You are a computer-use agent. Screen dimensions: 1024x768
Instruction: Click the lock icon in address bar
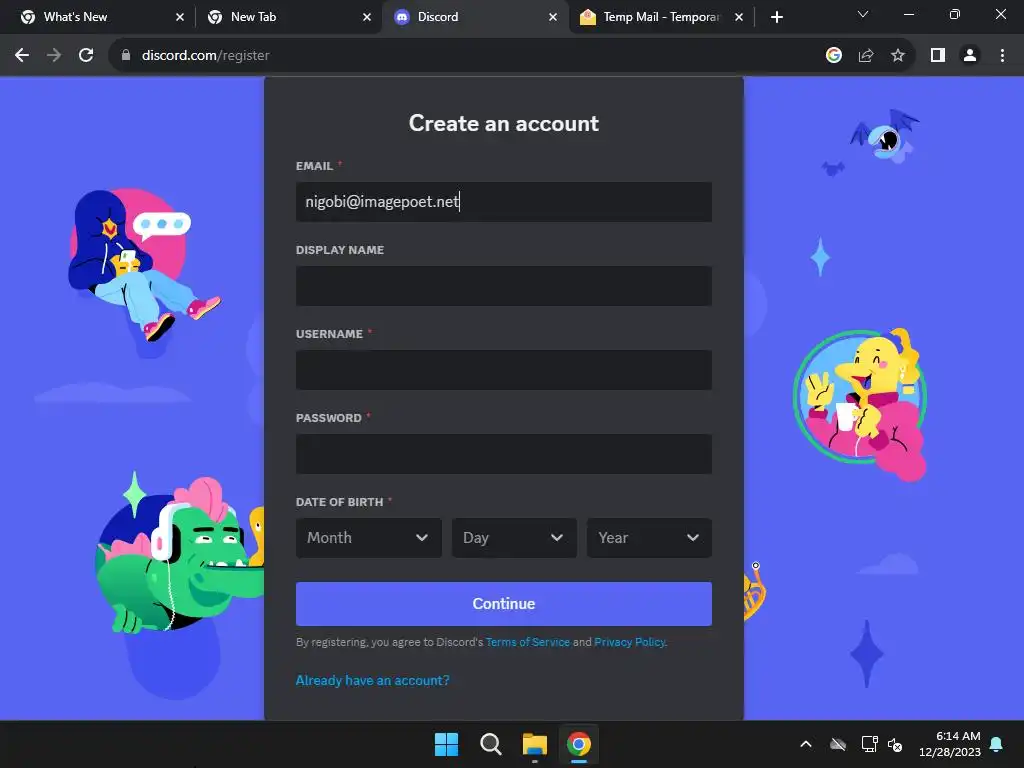pyautogui.click(x=126, y=56)
